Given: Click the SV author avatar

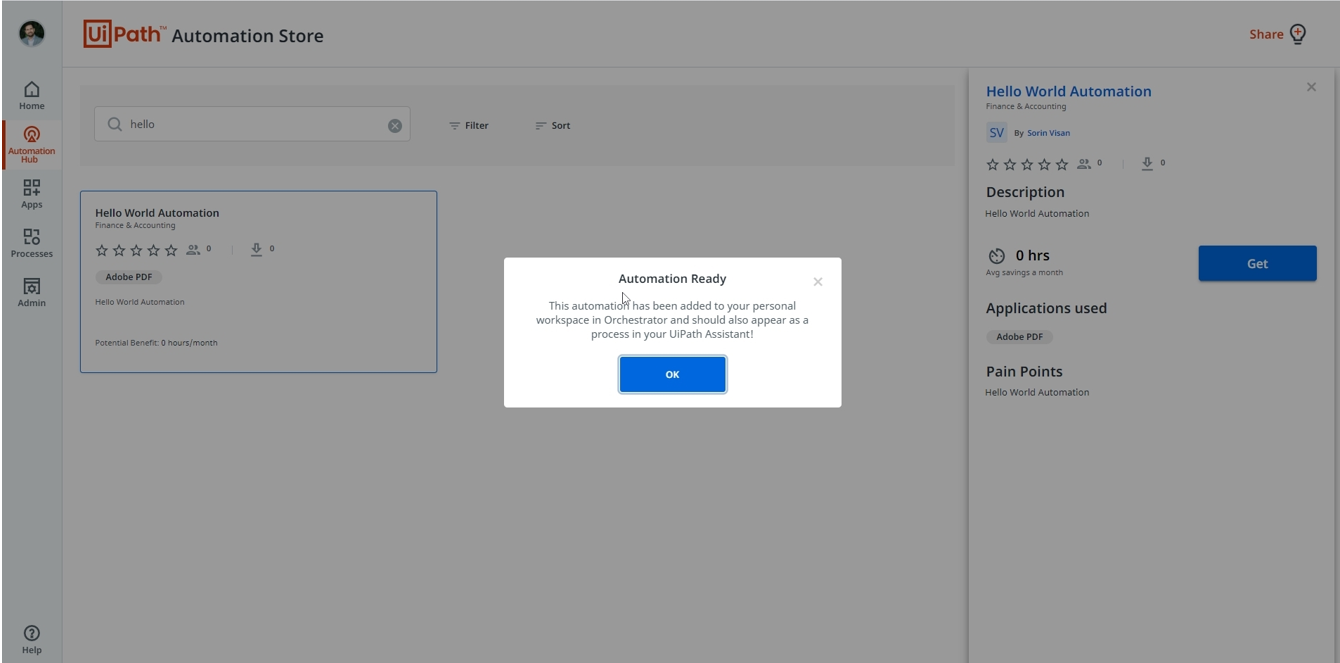Looking at the screenshot, I should [x=996, y=132].
